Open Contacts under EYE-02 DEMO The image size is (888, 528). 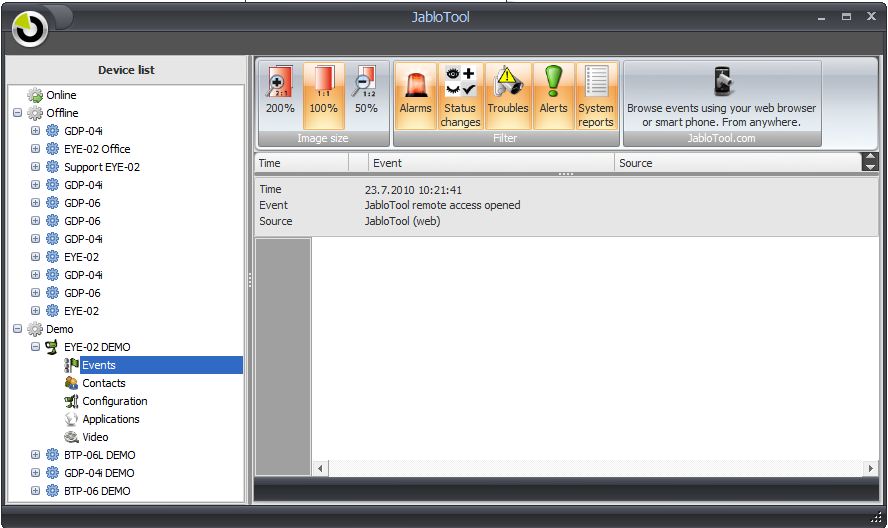(x=103, y=383)
